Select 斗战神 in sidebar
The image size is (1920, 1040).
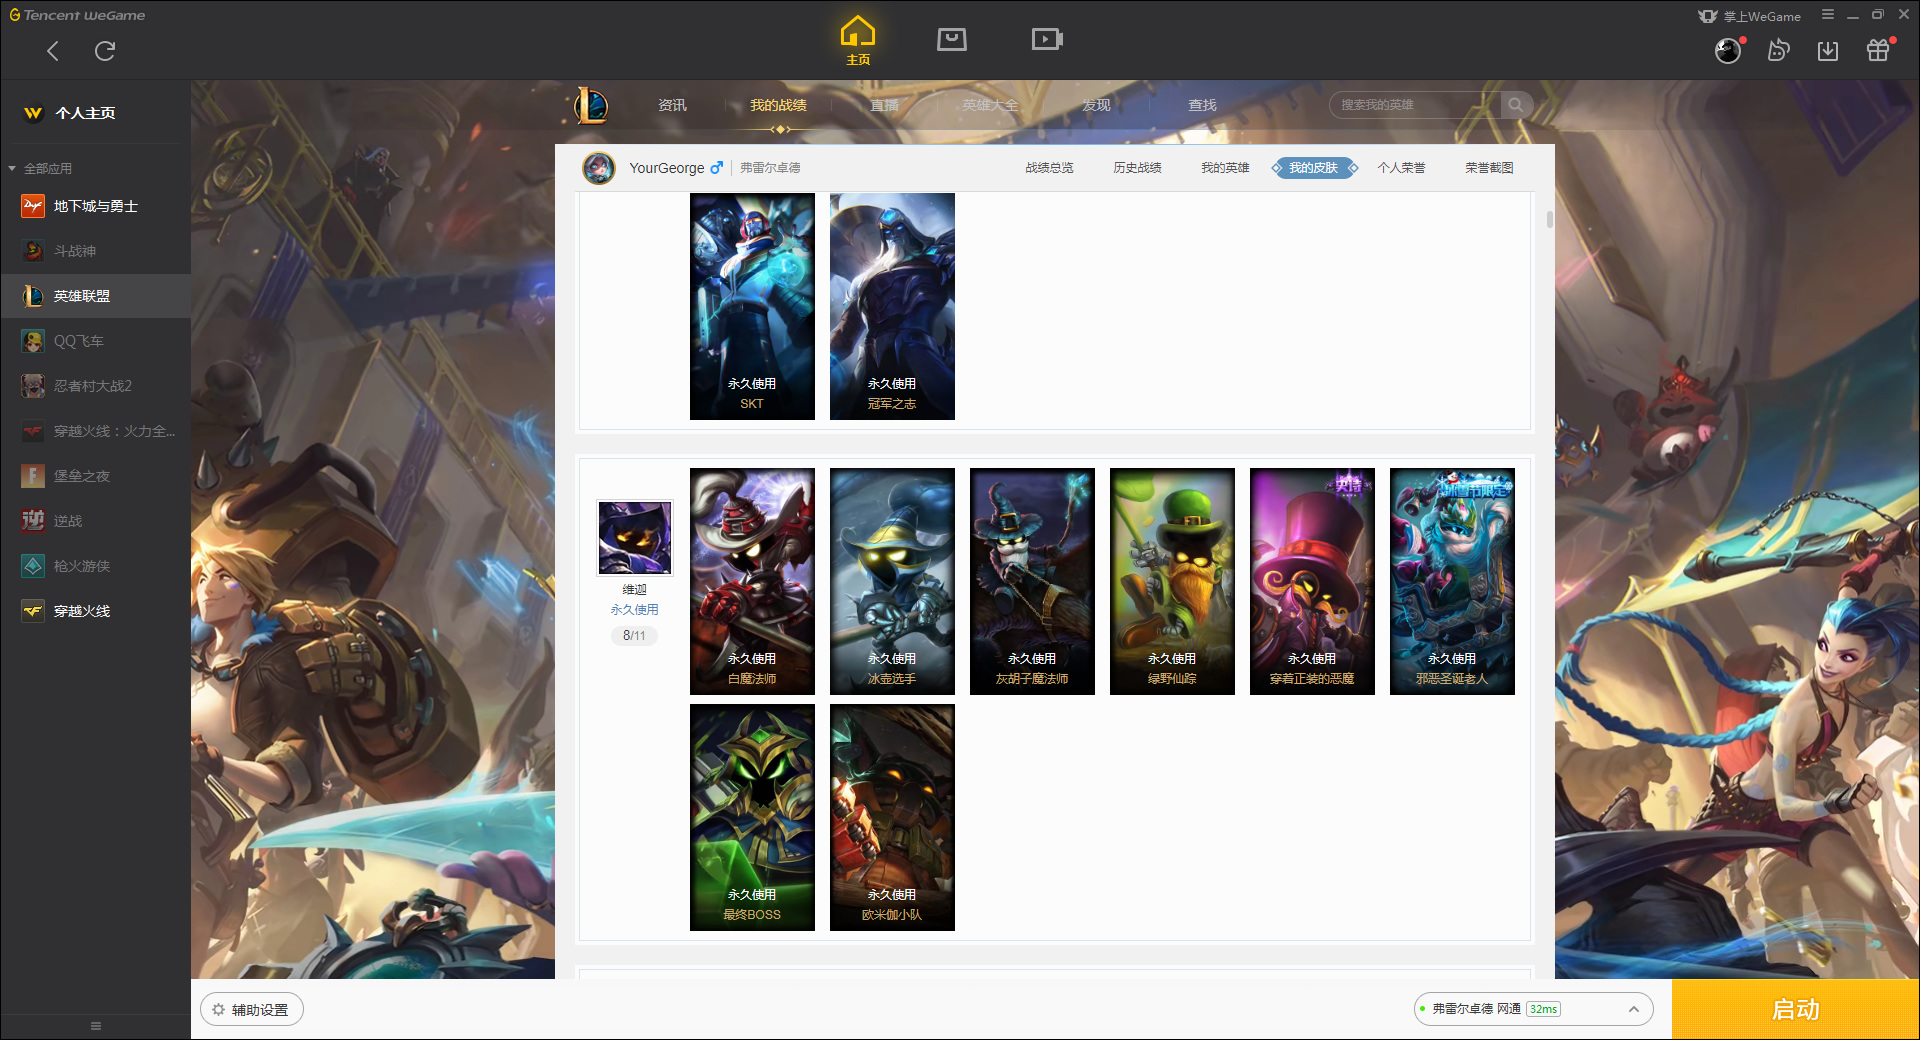tap(95, 251)
